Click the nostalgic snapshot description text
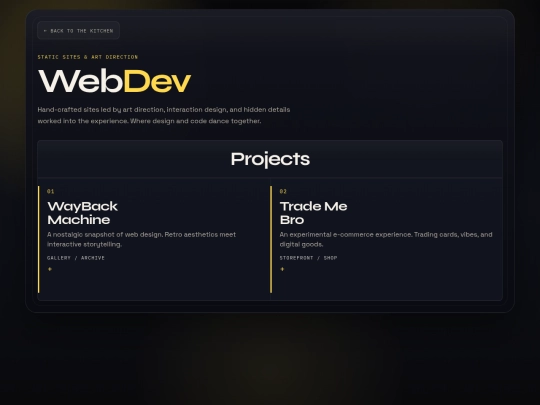The image size is (540, 405). click(x=142, y=239)
